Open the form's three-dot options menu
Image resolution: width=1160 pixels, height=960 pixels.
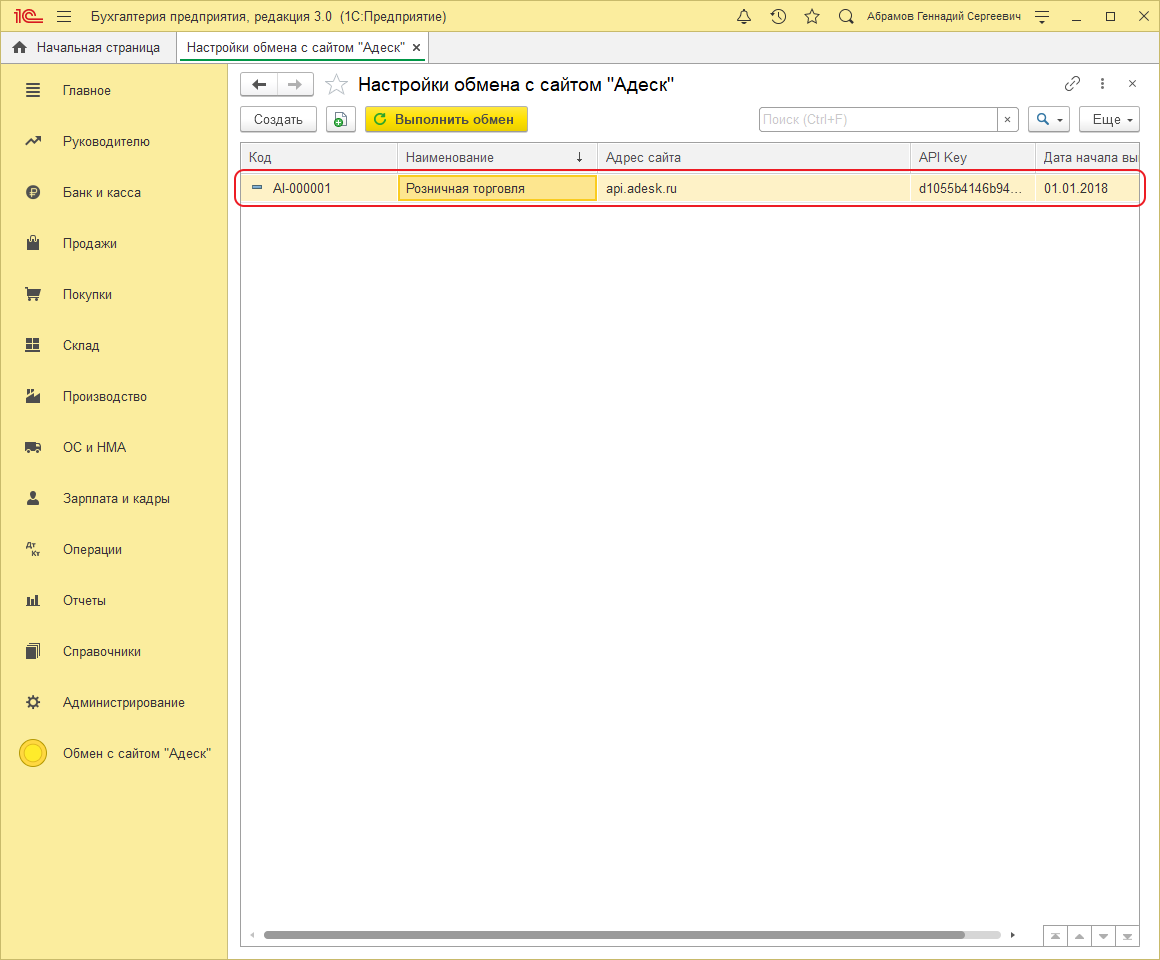tap(1102, 84)
